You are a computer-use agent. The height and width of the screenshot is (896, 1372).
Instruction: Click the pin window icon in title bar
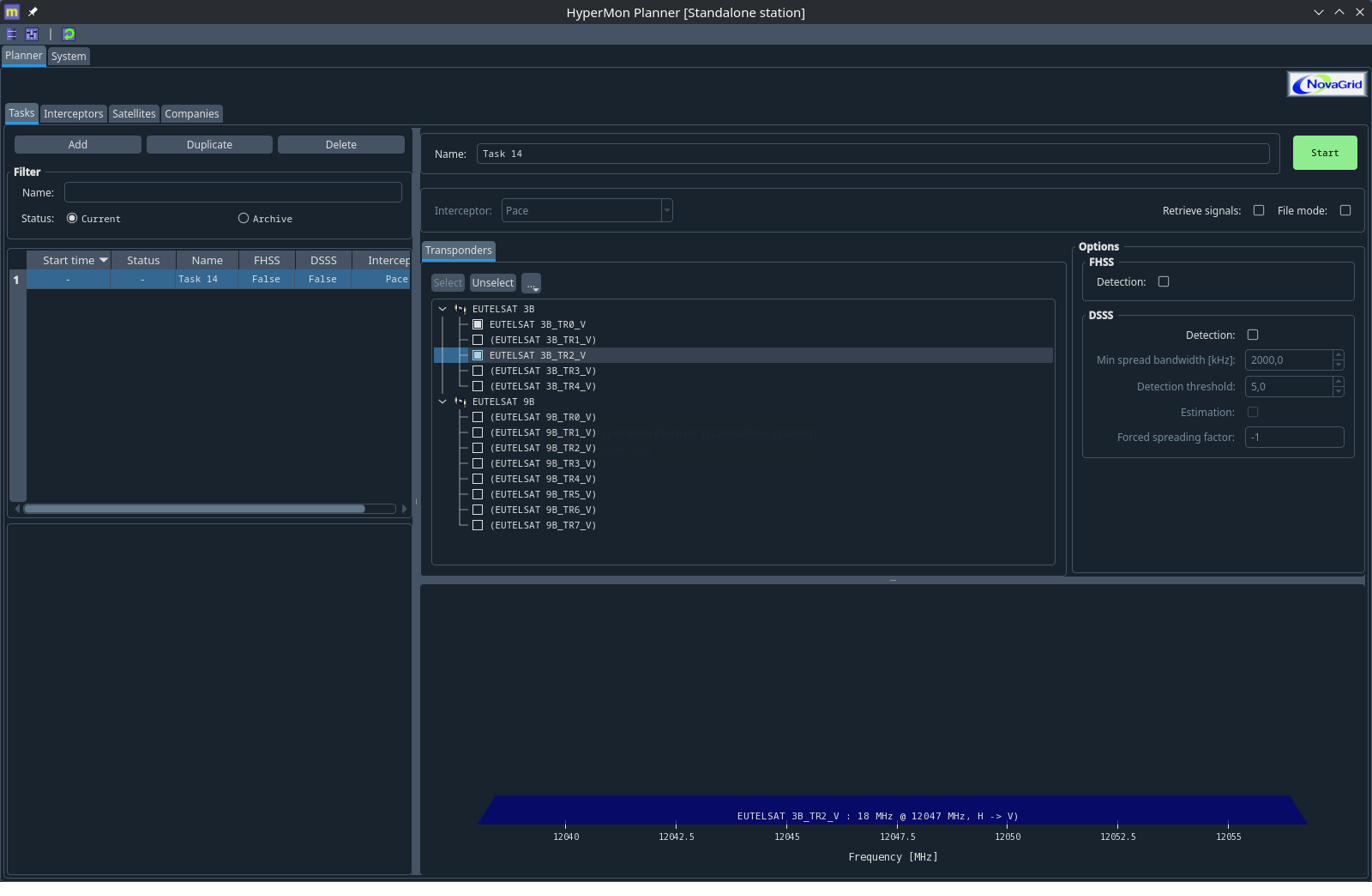click(x=33, y=12)
